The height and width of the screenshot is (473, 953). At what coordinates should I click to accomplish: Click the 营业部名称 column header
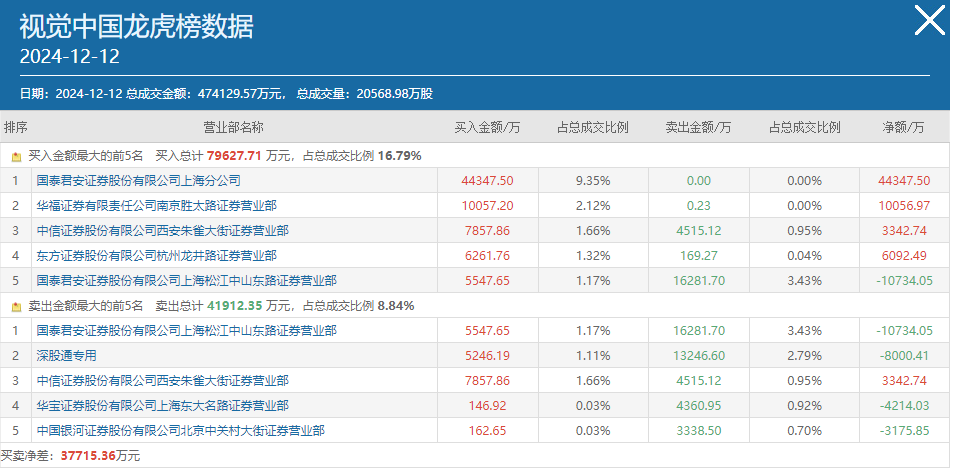233,128
